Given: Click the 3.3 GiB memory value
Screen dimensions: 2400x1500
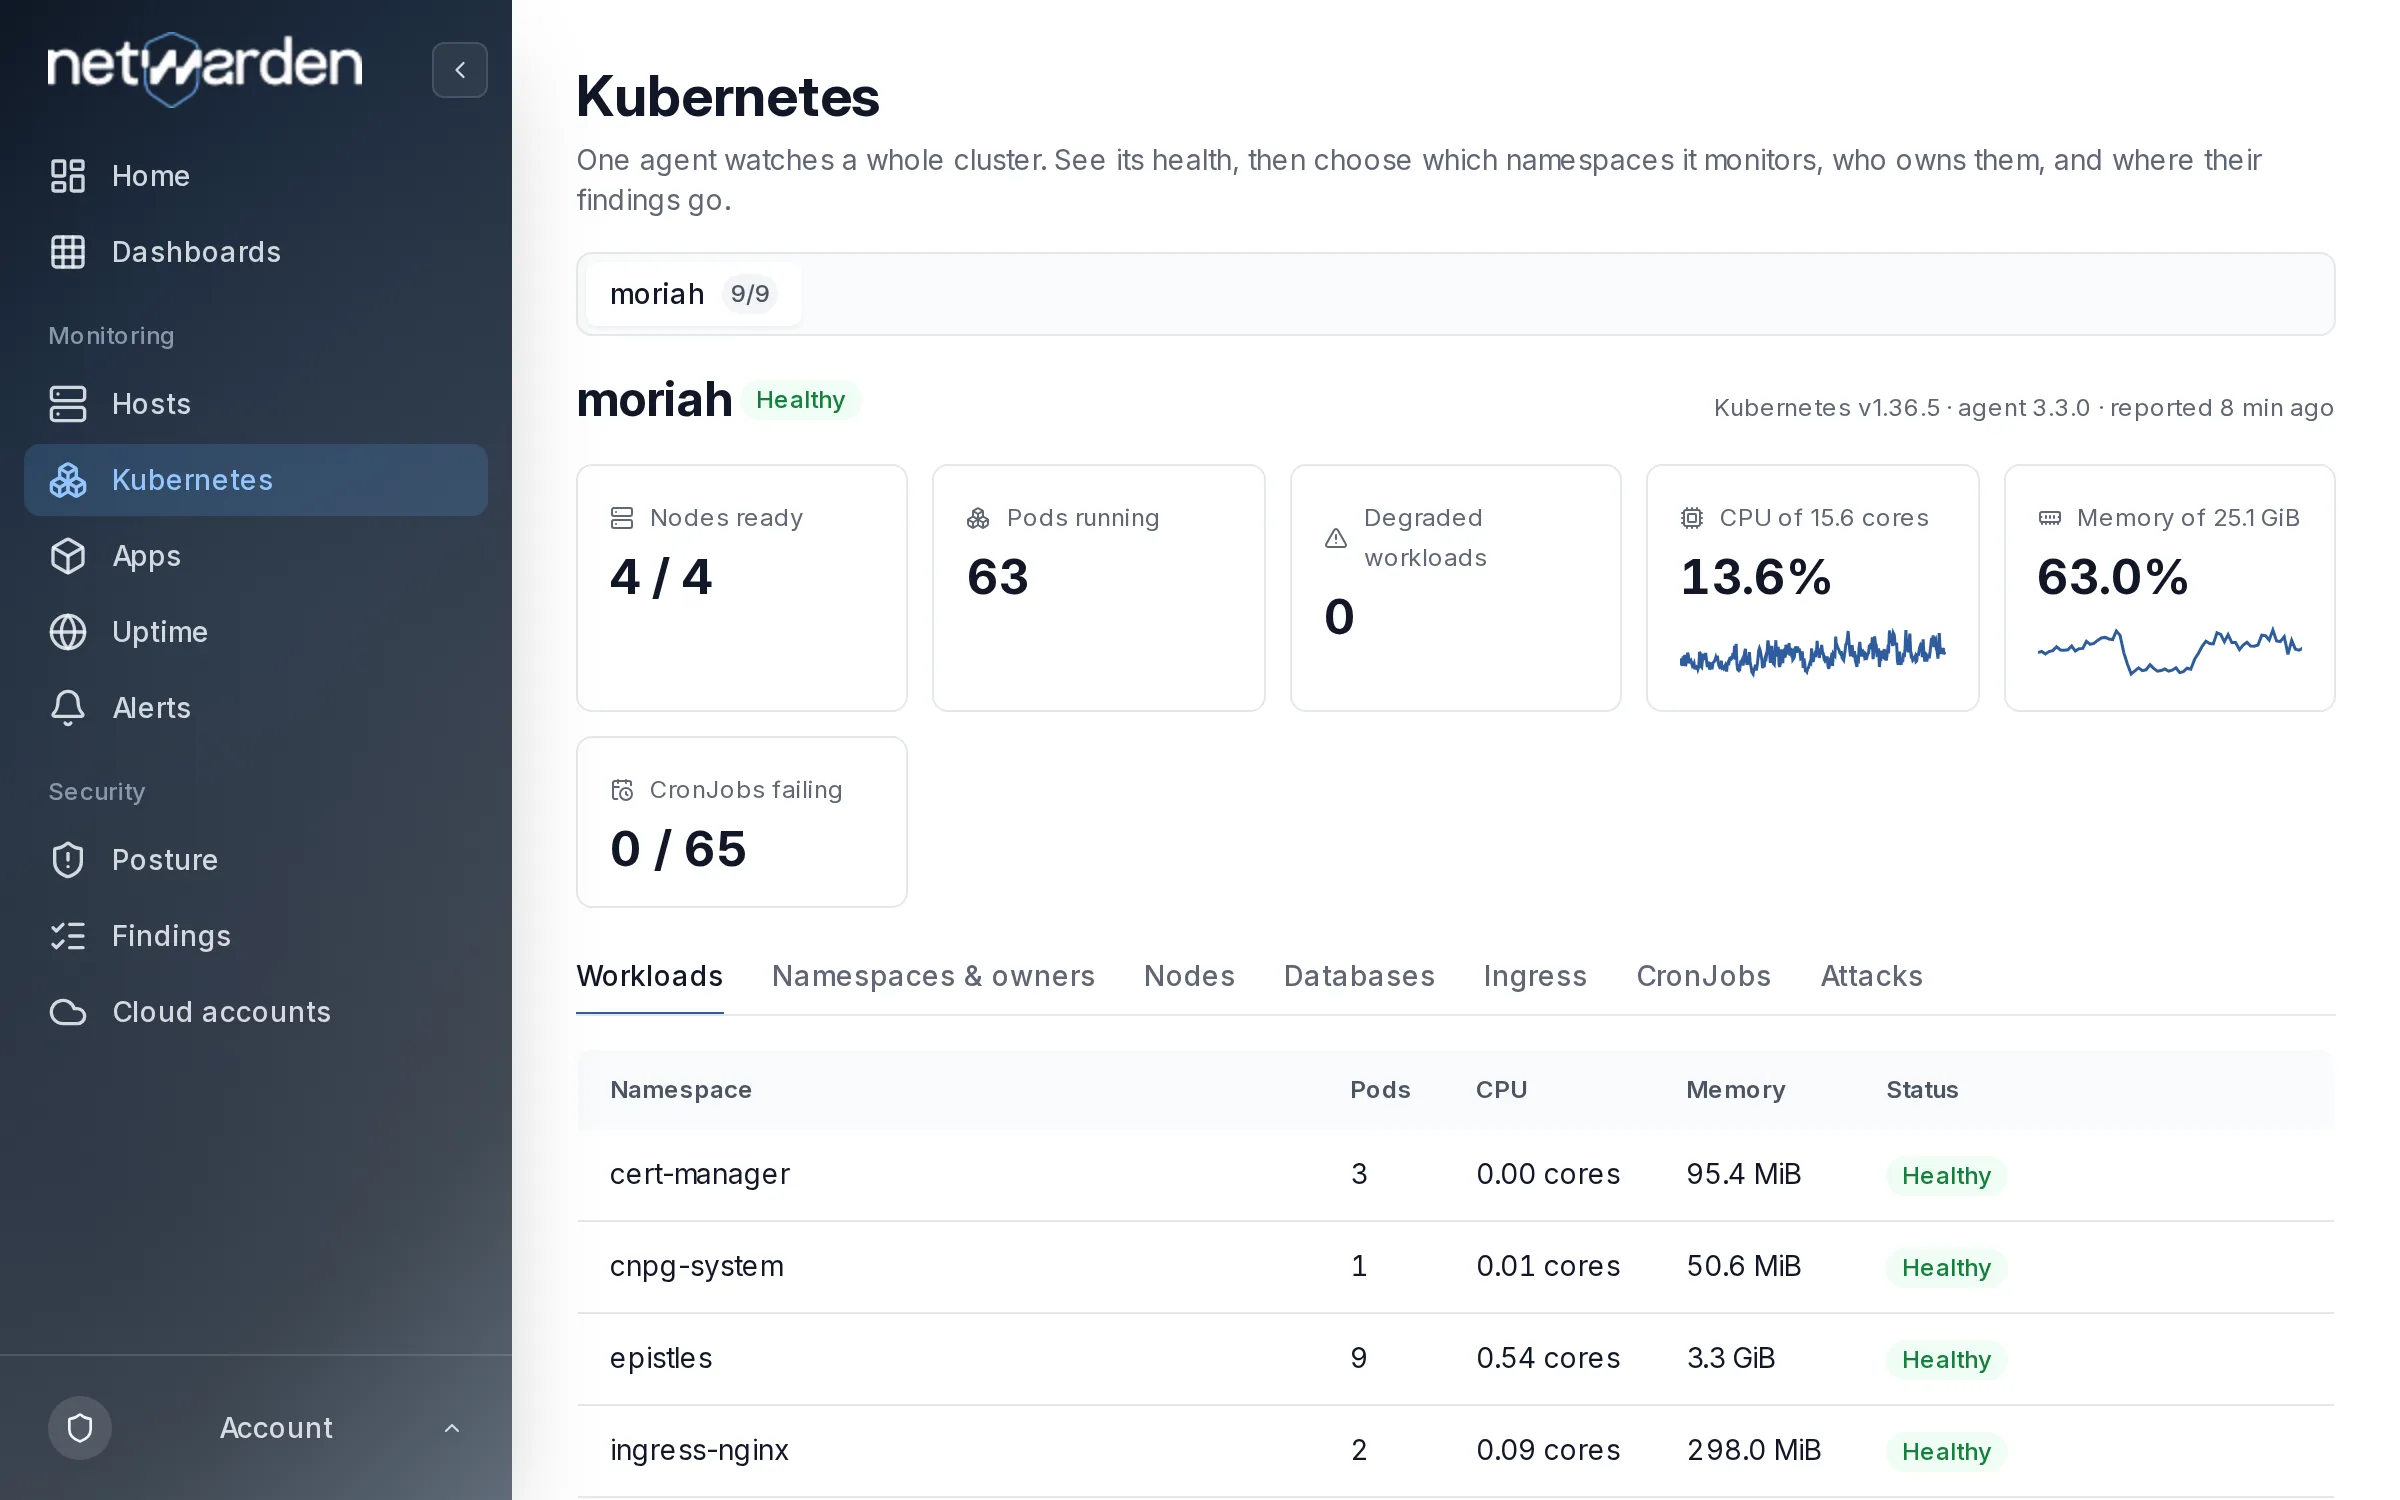Looking at the screenshot, I should tap(1731, 1358).
